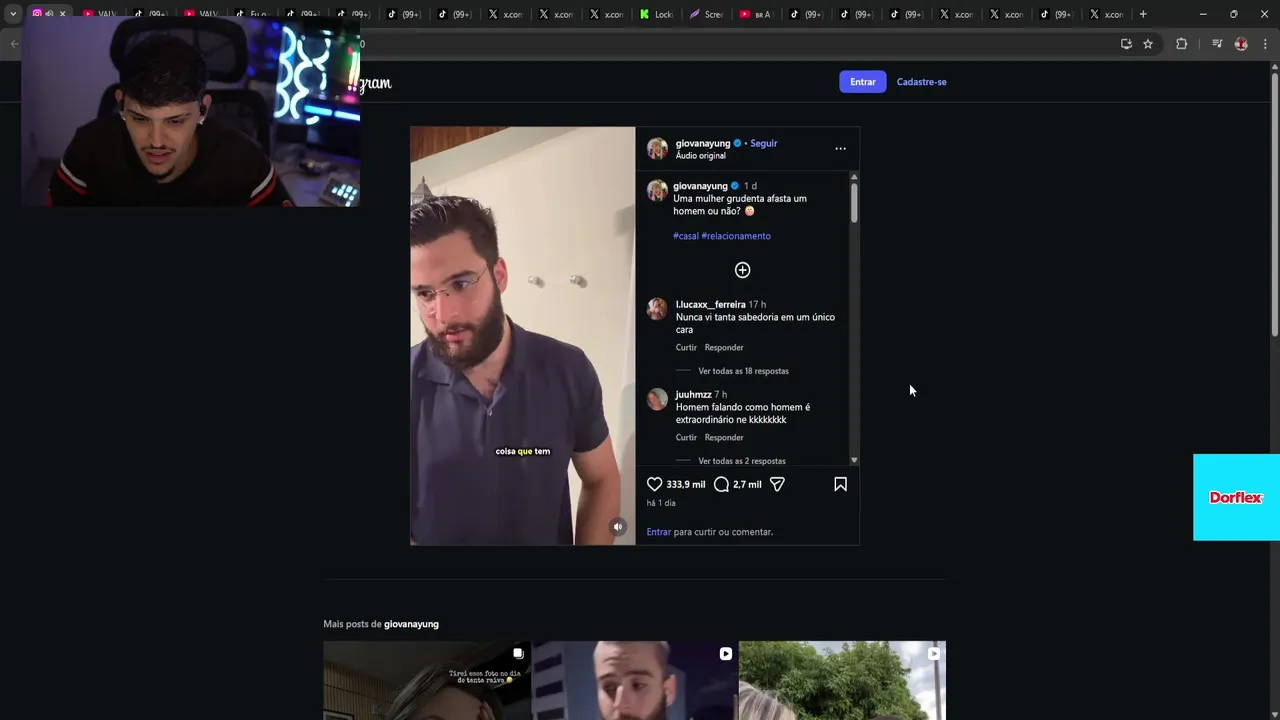Switch to the YouTube 'BR A' browser tab
The height and width of the screenshot is (720, 1280).
coord(757,14)
